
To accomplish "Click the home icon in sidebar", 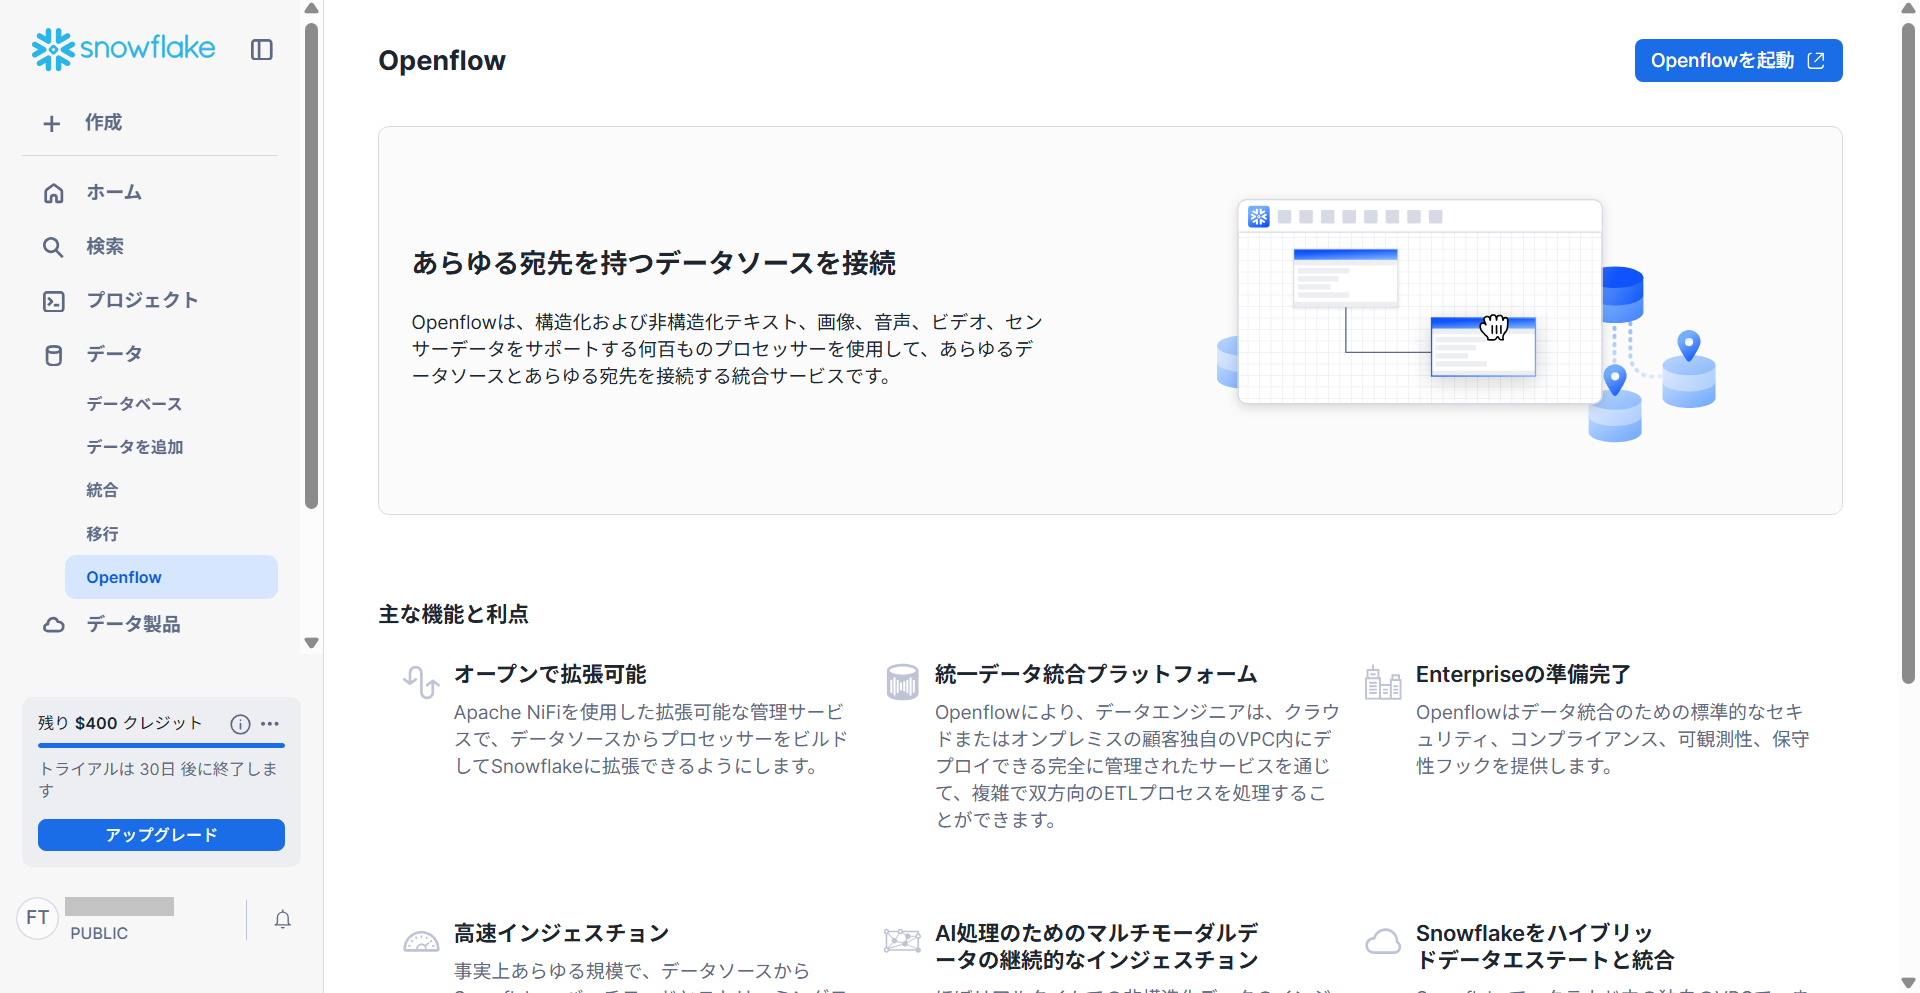I will [54, 193].
